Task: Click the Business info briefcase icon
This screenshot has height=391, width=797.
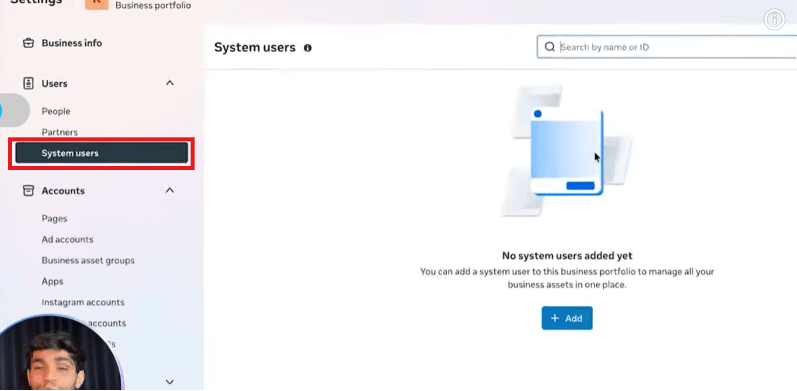Action: click(28, 43)
